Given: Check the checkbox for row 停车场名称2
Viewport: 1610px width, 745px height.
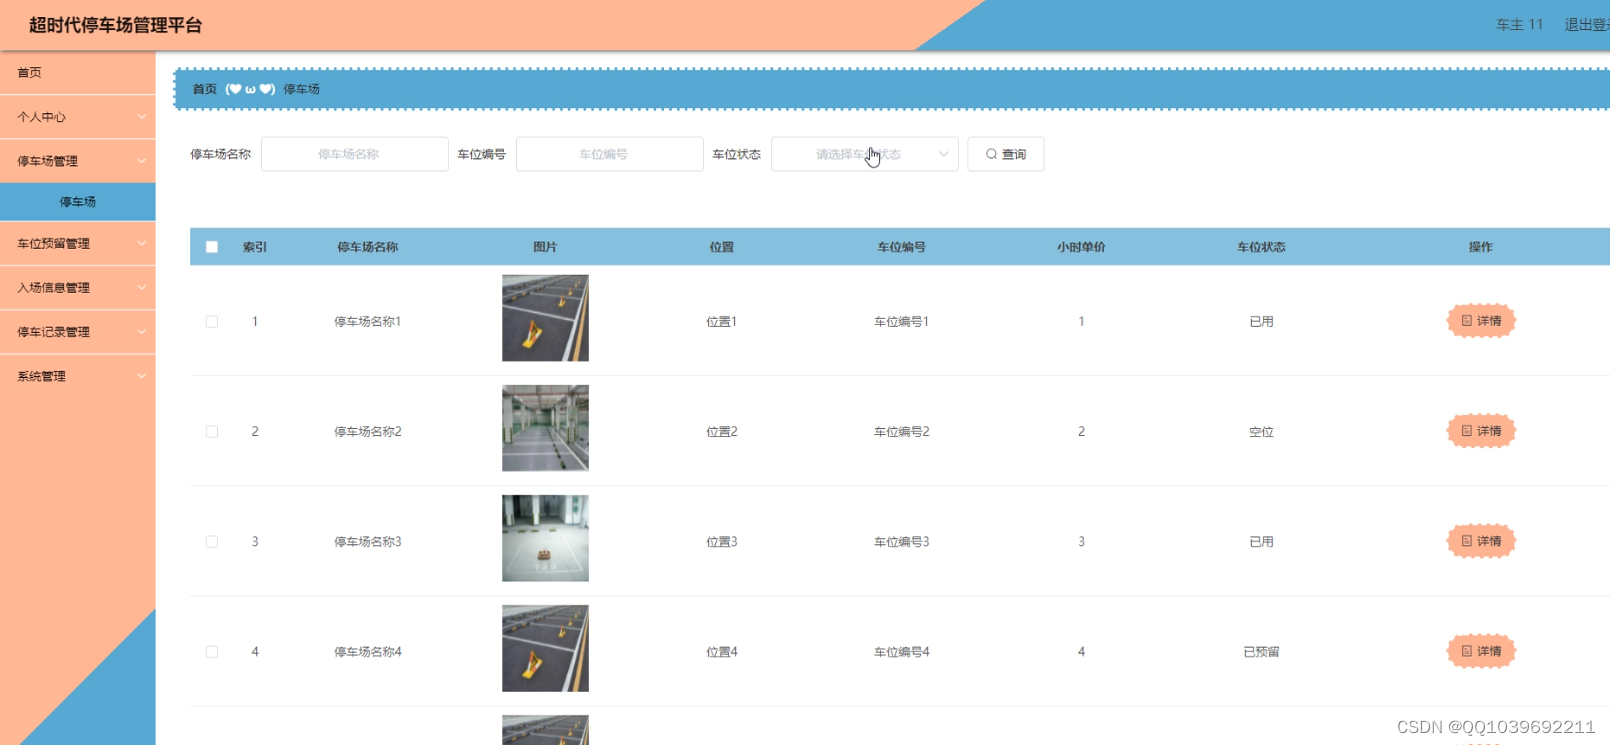Looking at the screenshot, I should [212, 432].
